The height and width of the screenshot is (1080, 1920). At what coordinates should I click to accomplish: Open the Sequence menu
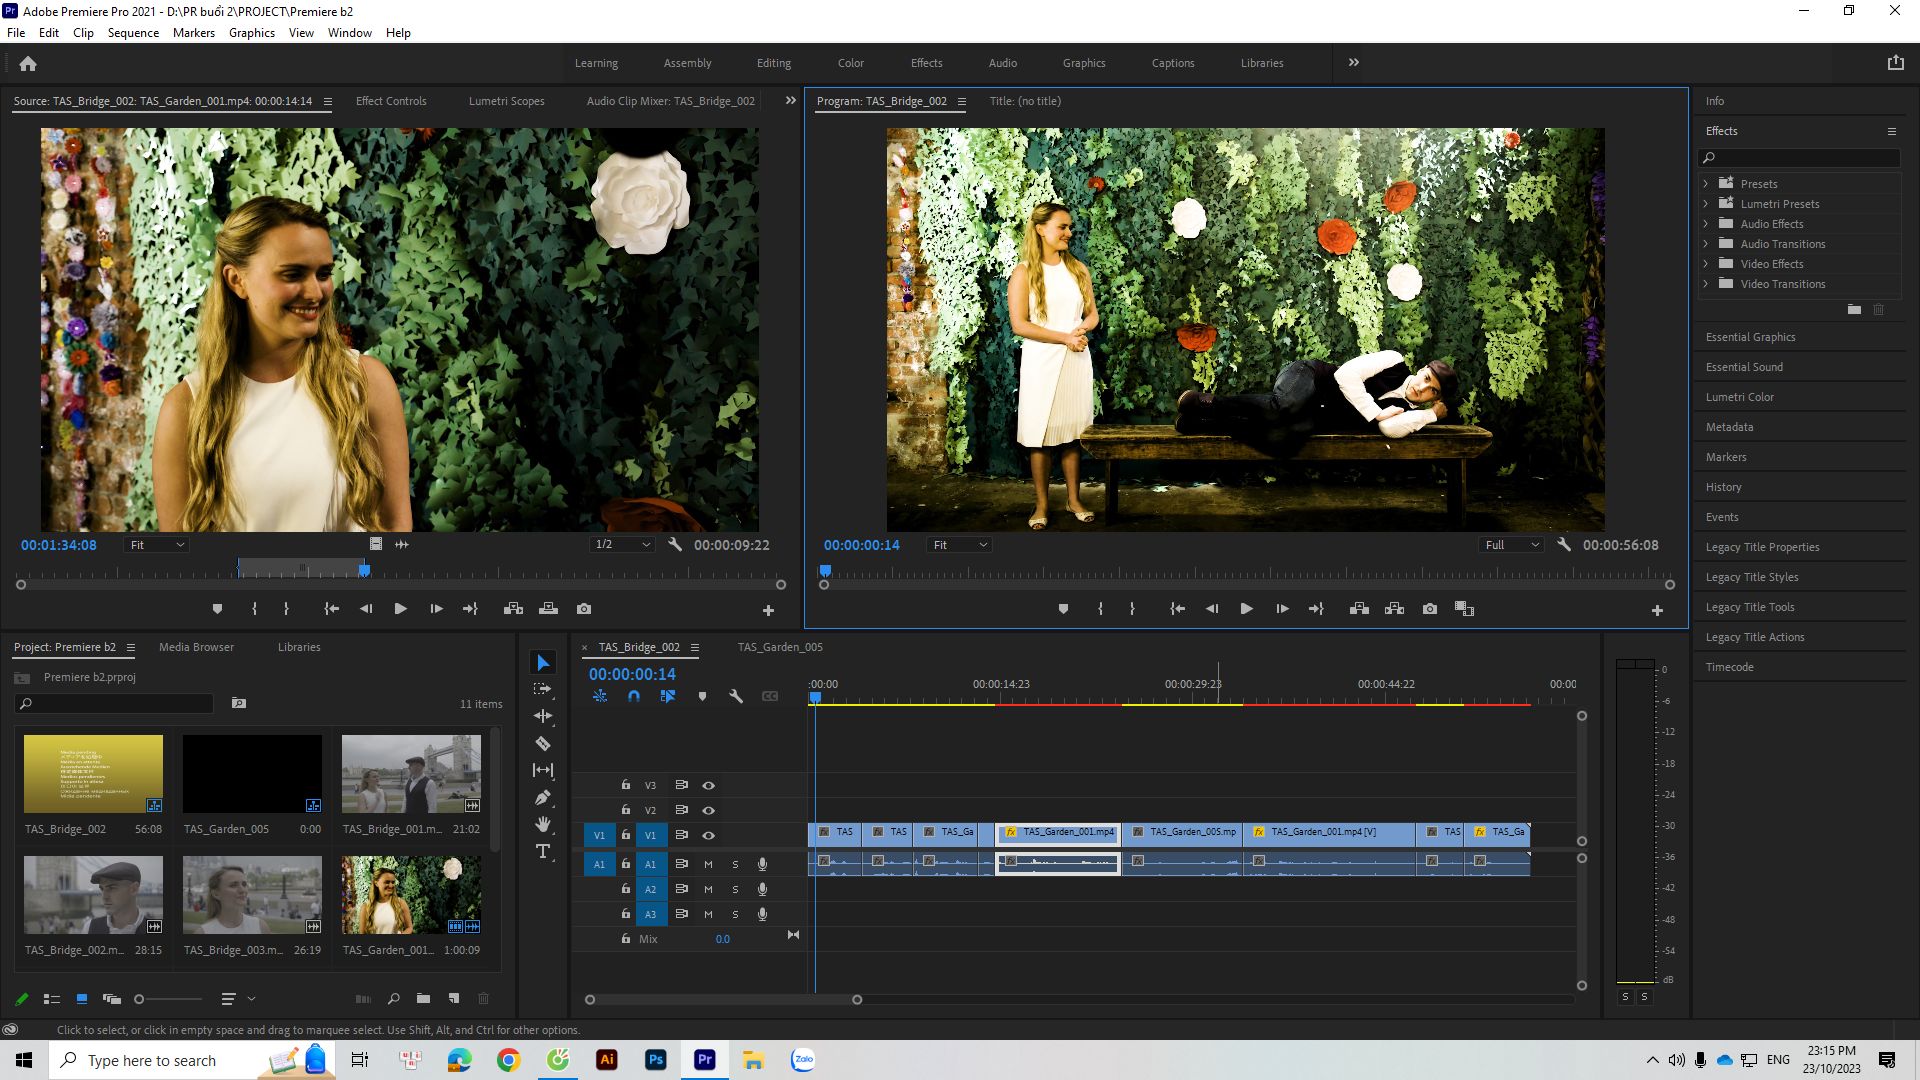(133, 33)
